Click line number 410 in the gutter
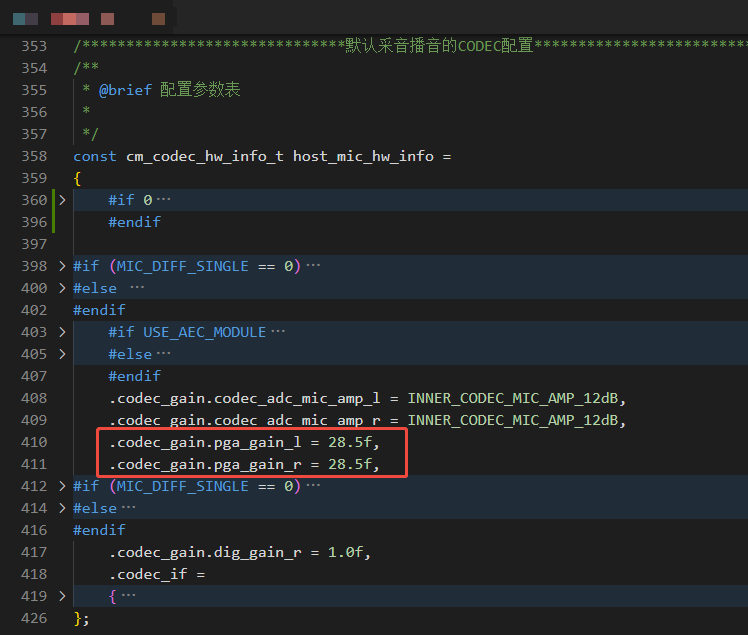The image size is (748, 635). coord(34,442)
